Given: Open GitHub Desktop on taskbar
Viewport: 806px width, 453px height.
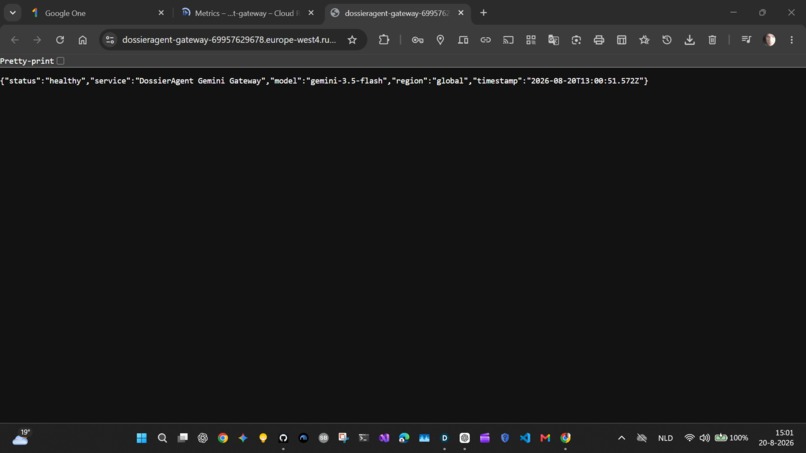Looking at the screenshot, I should pos(283,438).
